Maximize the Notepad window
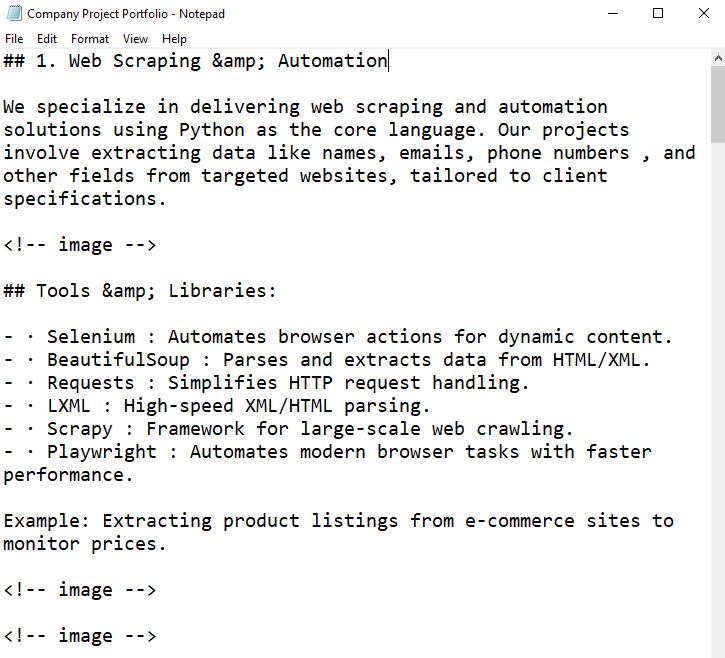Viewport: 725px width, 658px height. coord(657,13)
